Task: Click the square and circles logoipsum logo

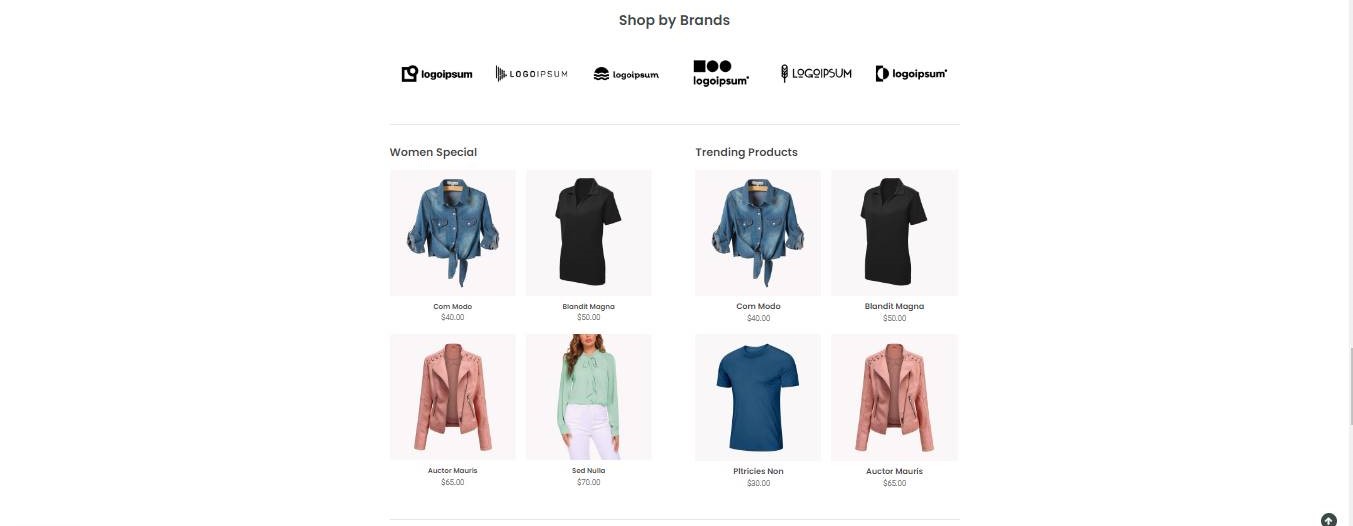Action: pyautogui.click(x=721, y=73)
